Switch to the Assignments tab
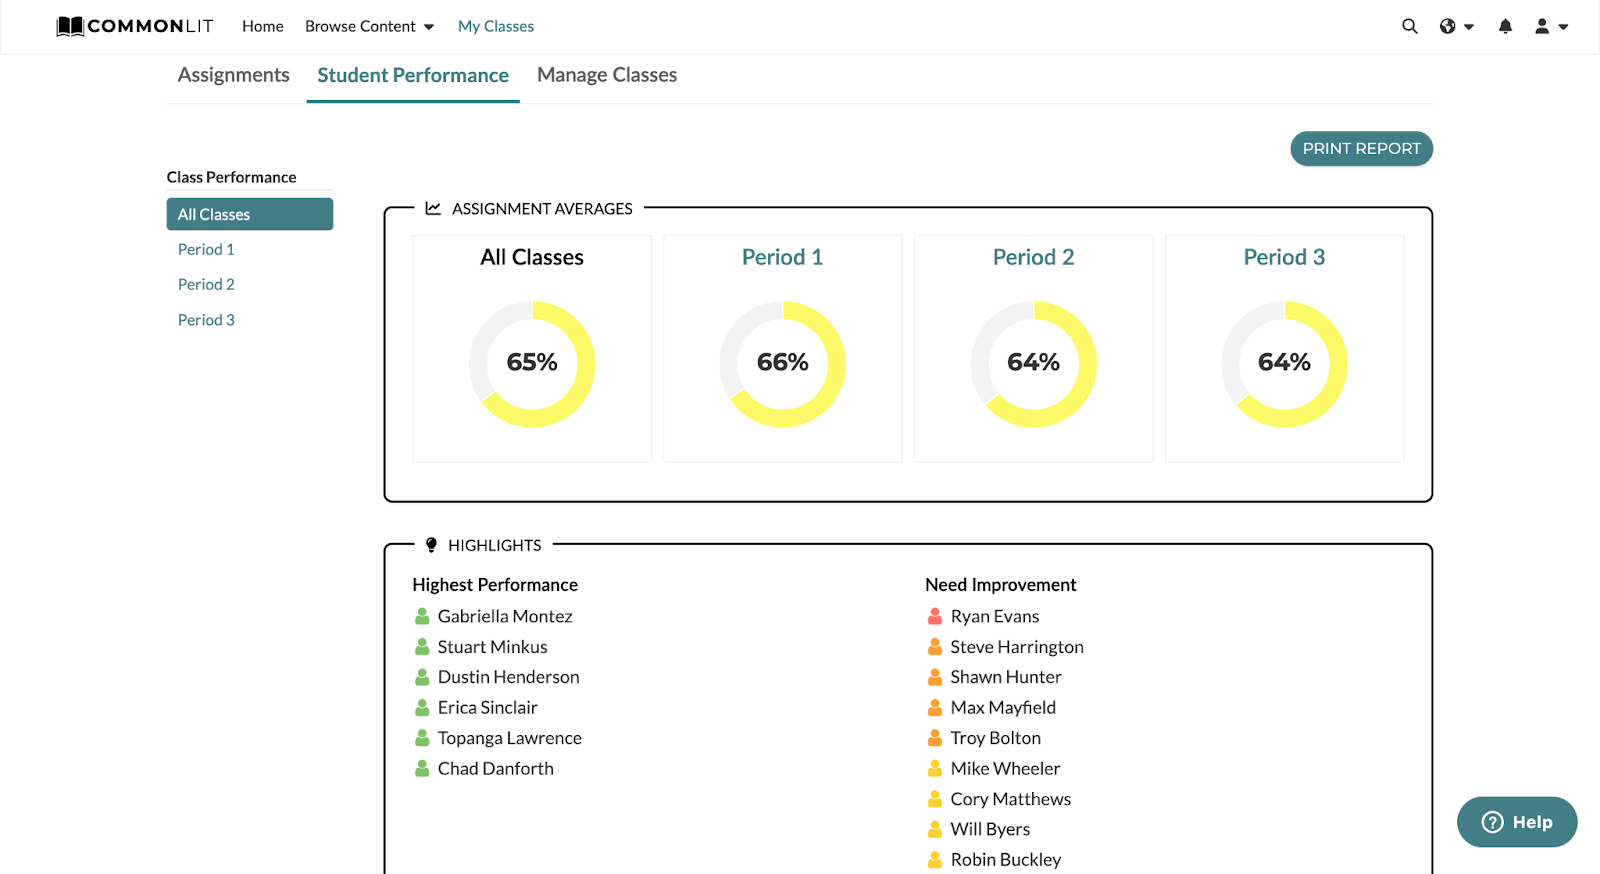The image size is (1600, 874). click(x=234, y=75)
